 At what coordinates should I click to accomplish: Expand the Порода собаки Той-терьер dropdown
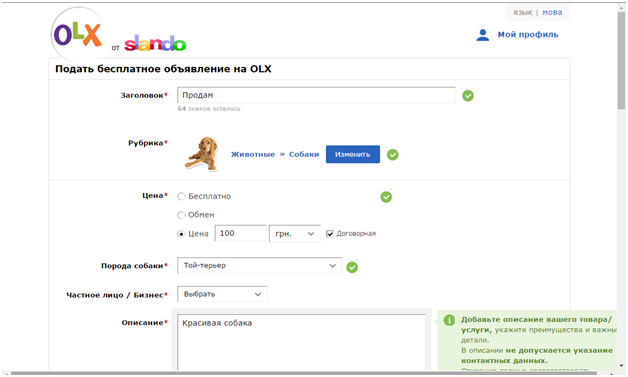pyautogui.click(x=259, y=266)
